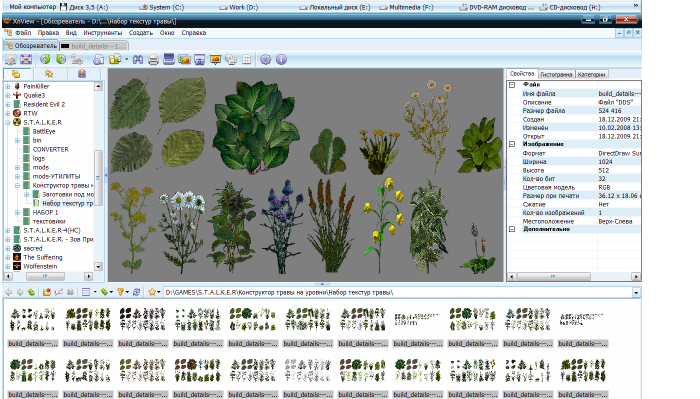Click the Размер файла value 524 416
The image size is (700, 399).
pos(609,111)
